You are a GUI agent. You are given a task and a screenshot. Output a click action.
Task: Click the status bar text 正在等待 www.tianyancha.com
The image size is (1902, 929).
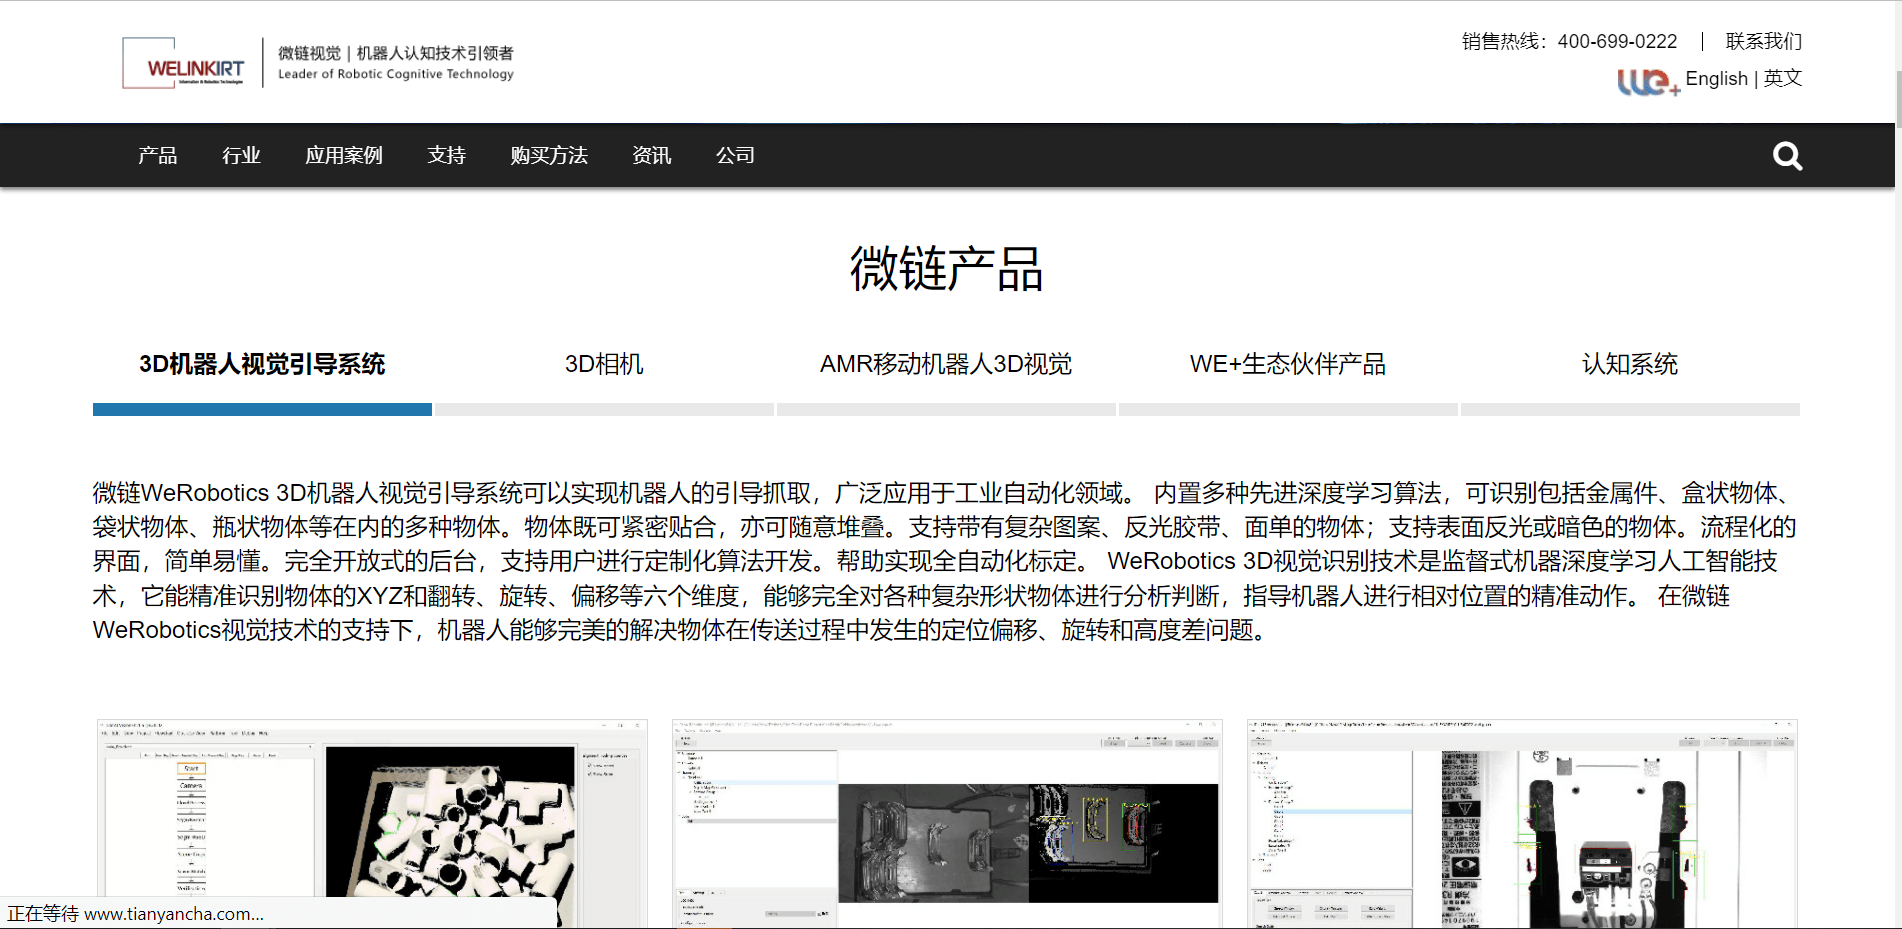(136, 913)
